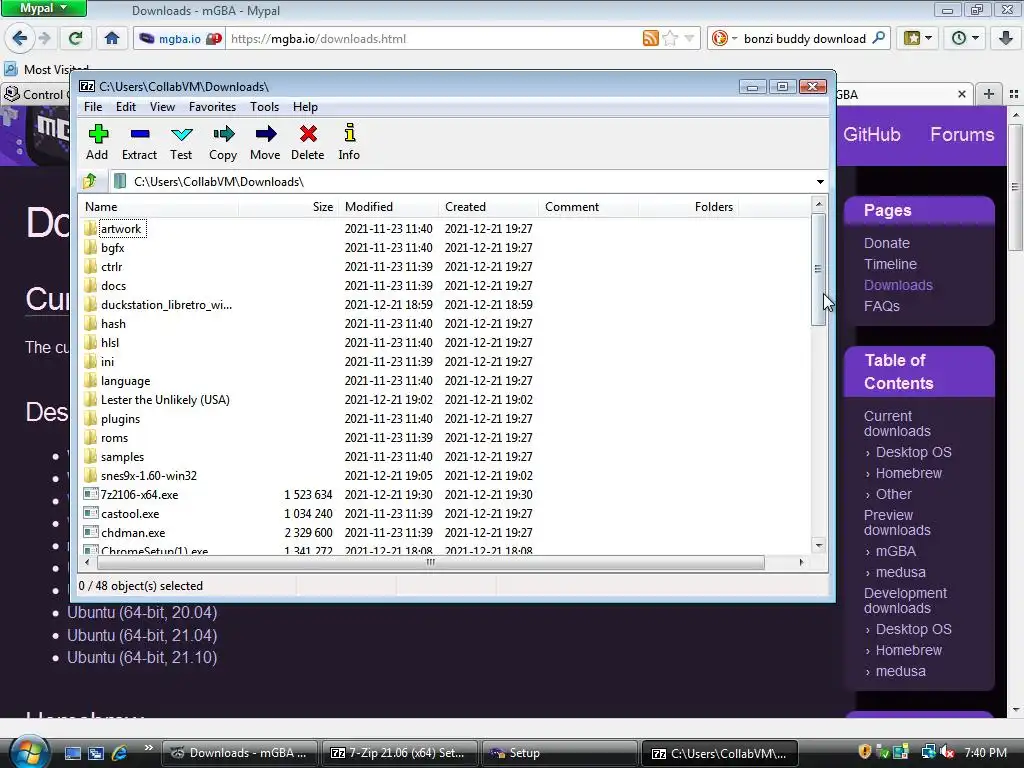1024x768 pixels.
Task: Click the Windows Start orb
Action: pyautogui.click(x=29, y=752)
